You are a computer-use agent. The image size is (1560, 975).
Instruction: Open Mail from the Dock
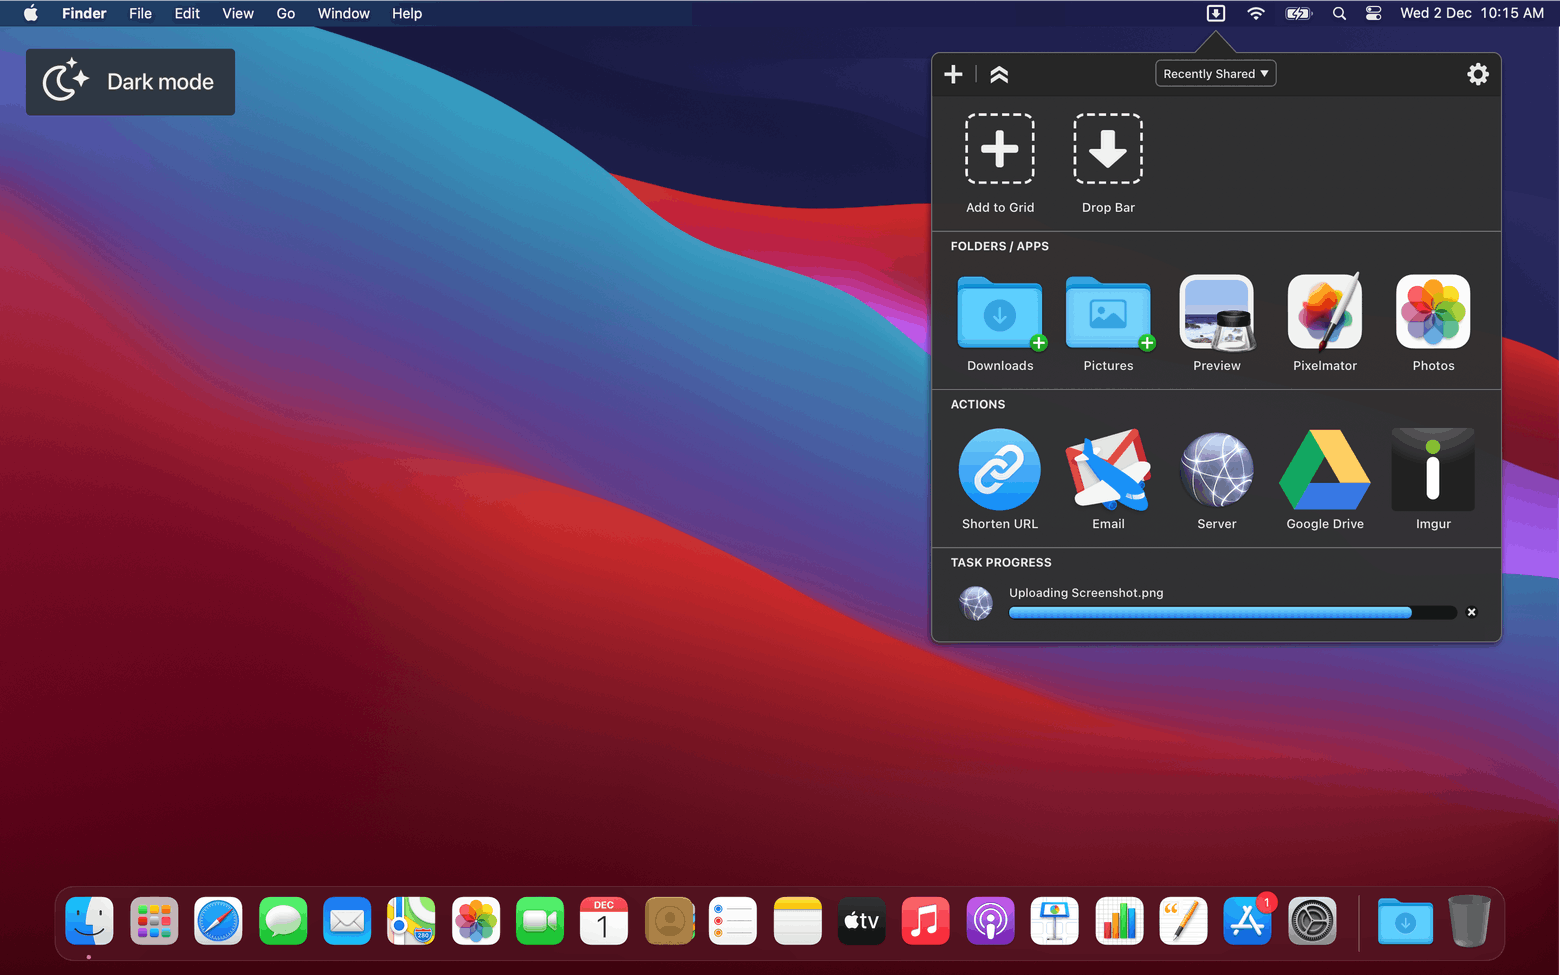coord(347,921)
